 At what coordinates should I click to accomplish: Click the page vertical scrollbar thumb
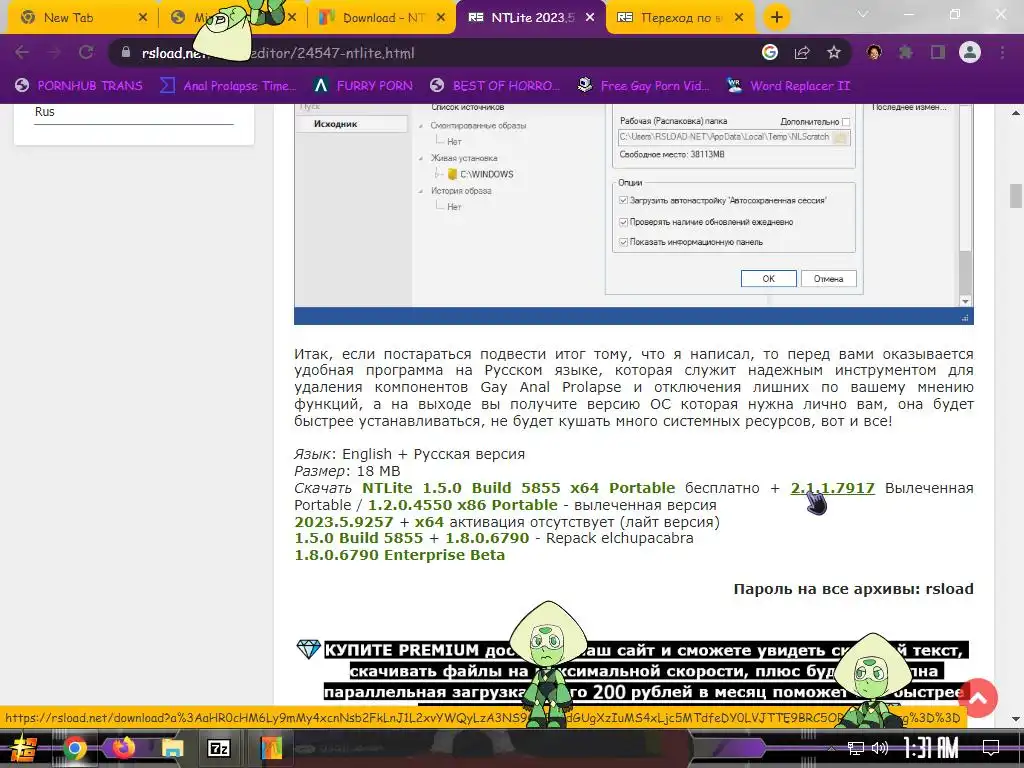(x=1016, y=196)
